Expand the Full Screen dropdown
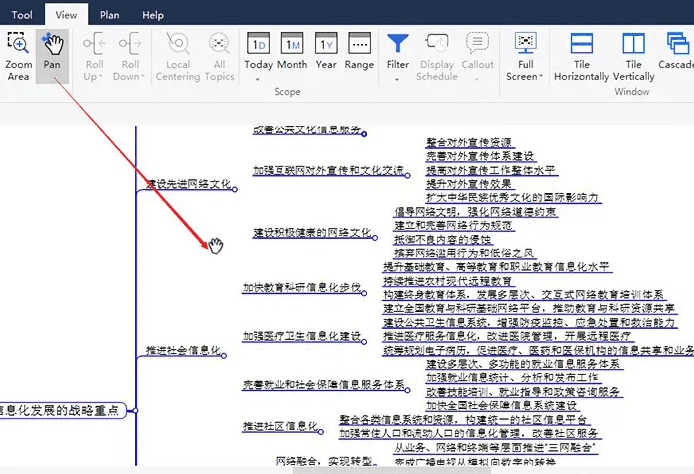Screen dimensions: 694x474 pos(525,77)
